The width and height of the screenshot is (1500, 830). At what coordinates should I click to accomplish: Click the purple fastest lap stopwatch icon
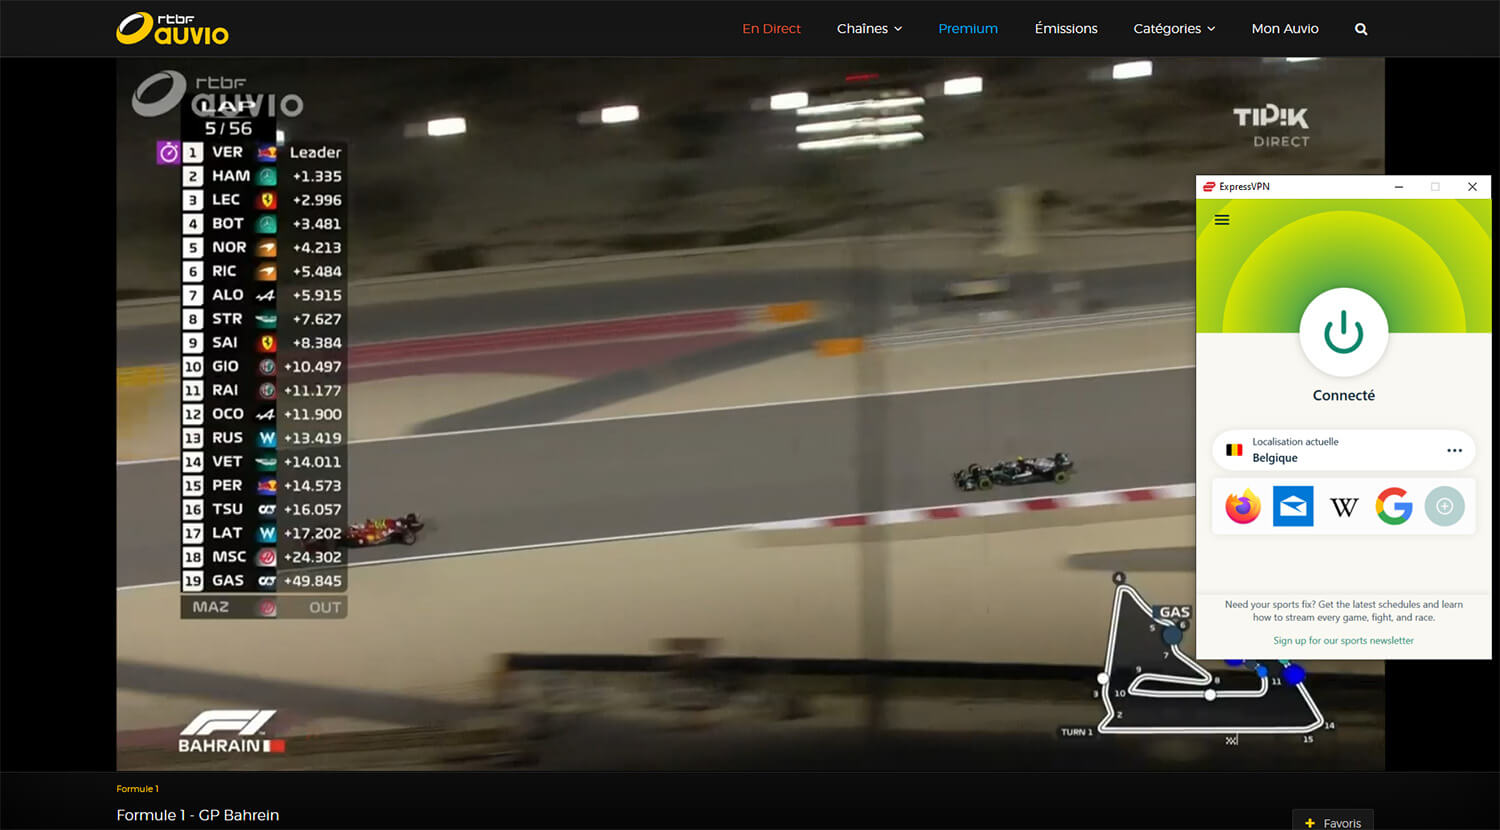168,152
